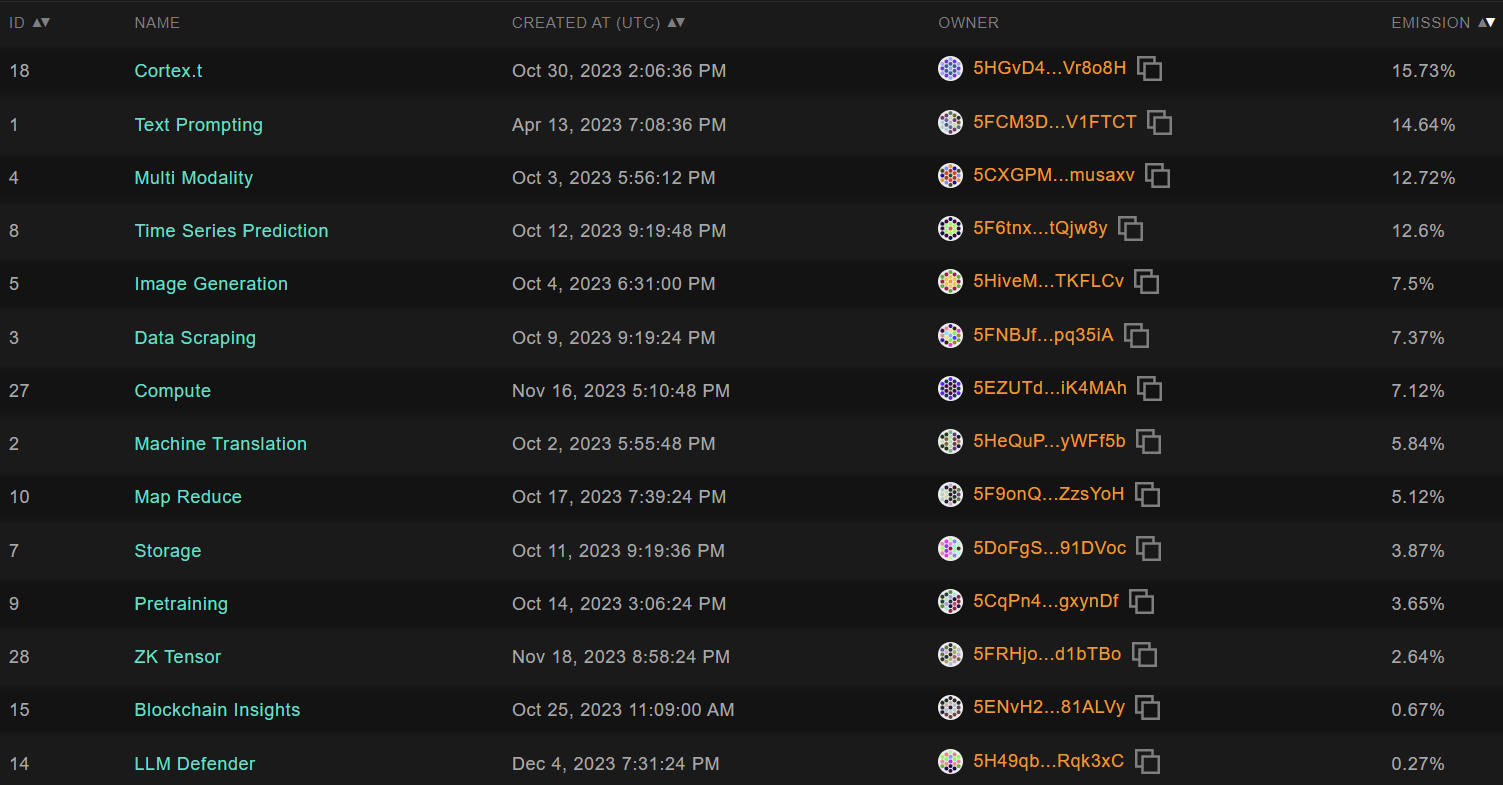Click the Time Series Prediction owner identicon
This screenshot has height=785, width=1503.
(x=950, y=229)
